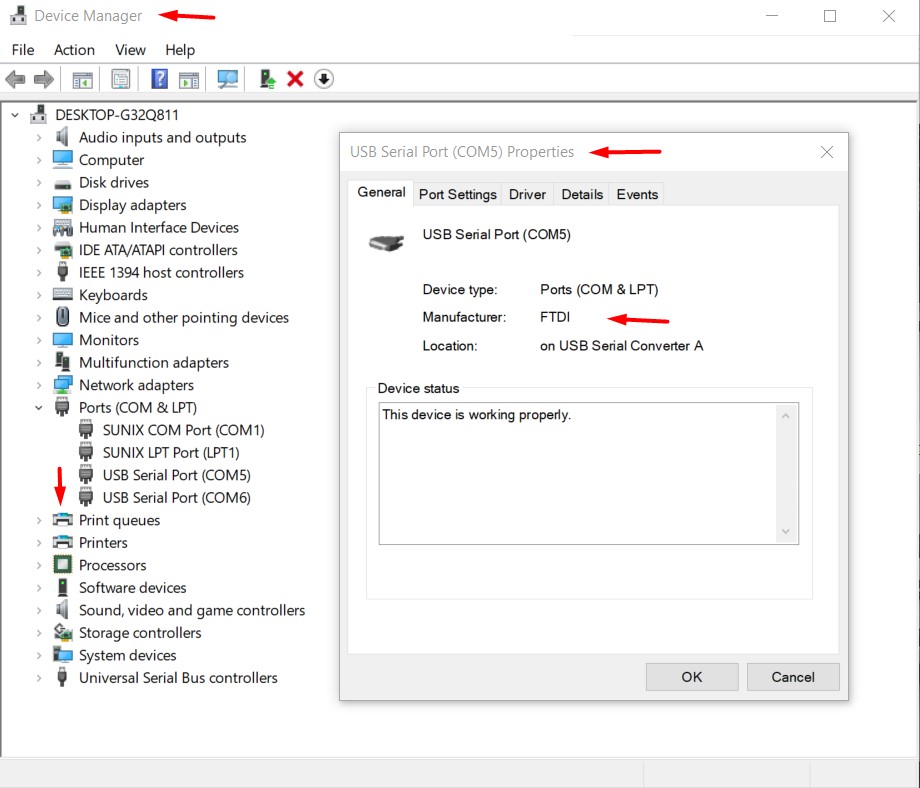Click the Update device driver toolbar icon
The image size is (920, 788).
pos(267,79)
